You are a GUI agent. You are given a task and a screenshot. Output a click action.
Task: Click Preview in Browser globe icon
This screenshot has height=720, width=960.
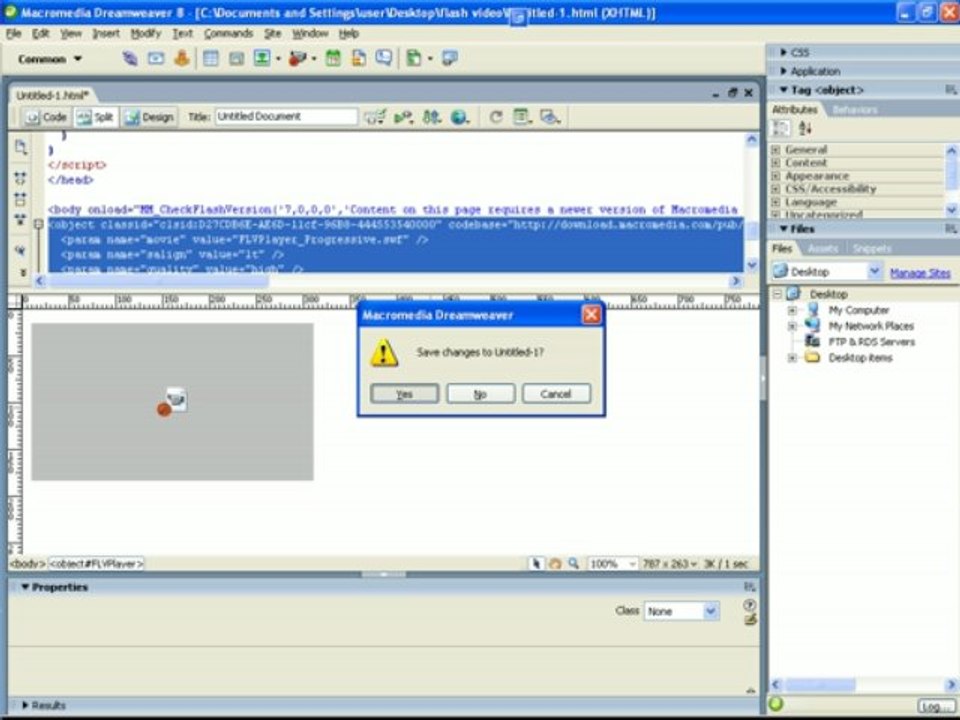(459, 117)
